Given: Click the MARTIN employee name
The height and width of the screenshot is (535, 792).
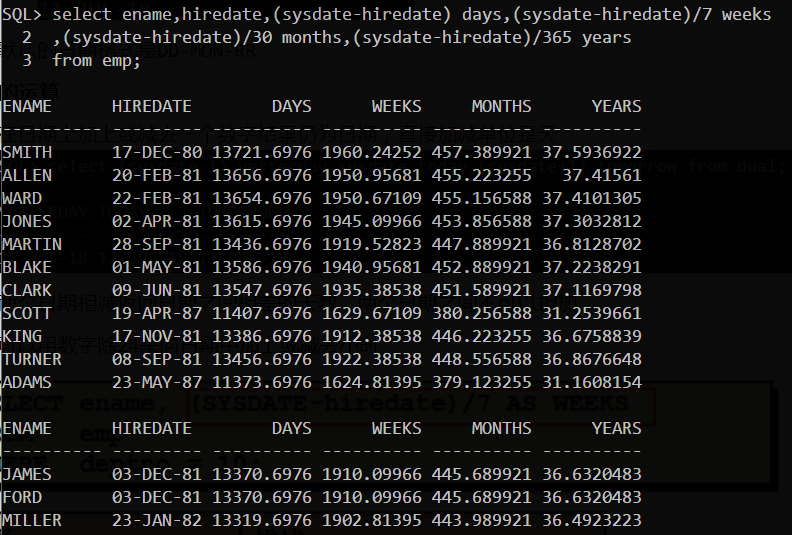Looking at the screenshot, I should point(32,244).
